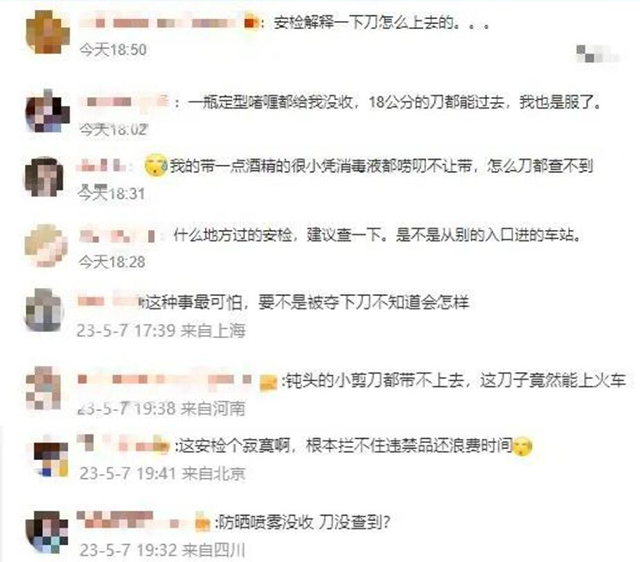This screenshot has width=640, height=562.
Task: Click the timestamp 23-5-7 17:39 来自上海
Action: 161,330
